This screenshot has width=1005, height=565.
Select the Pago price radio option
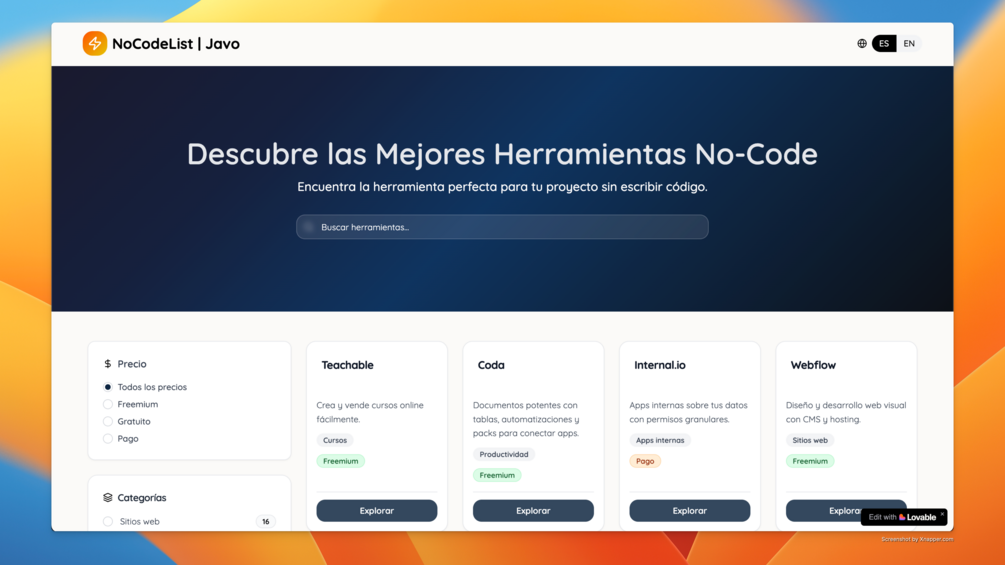108,439
